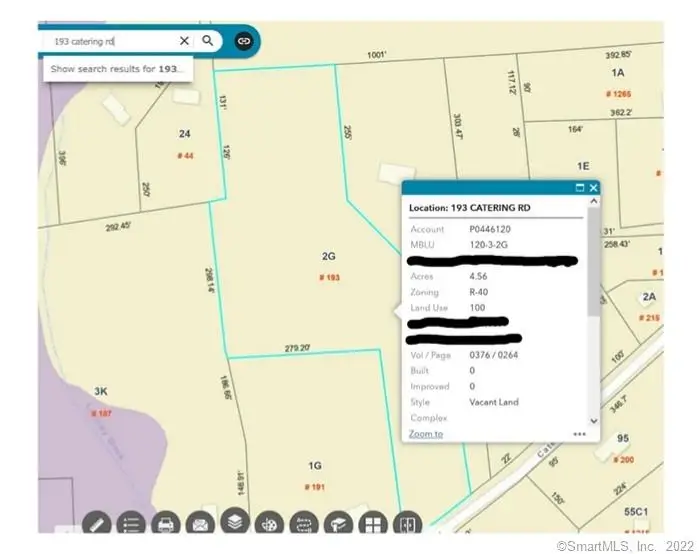This screenshot has width=699, height=554.
Task: Open the Draw palette tool
Action: [269, 524]
